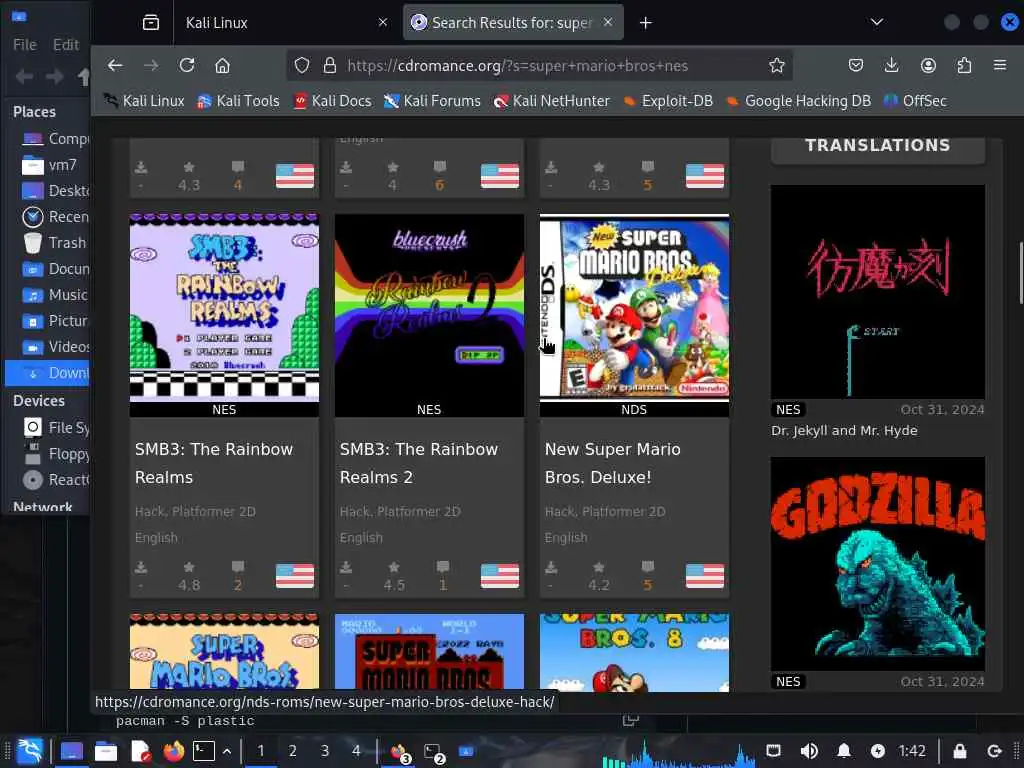Screen dimensions: 1024x768
Task: Open the Rainbow Realms 2 bluecrush cover
Action: [x=429, y=307]
